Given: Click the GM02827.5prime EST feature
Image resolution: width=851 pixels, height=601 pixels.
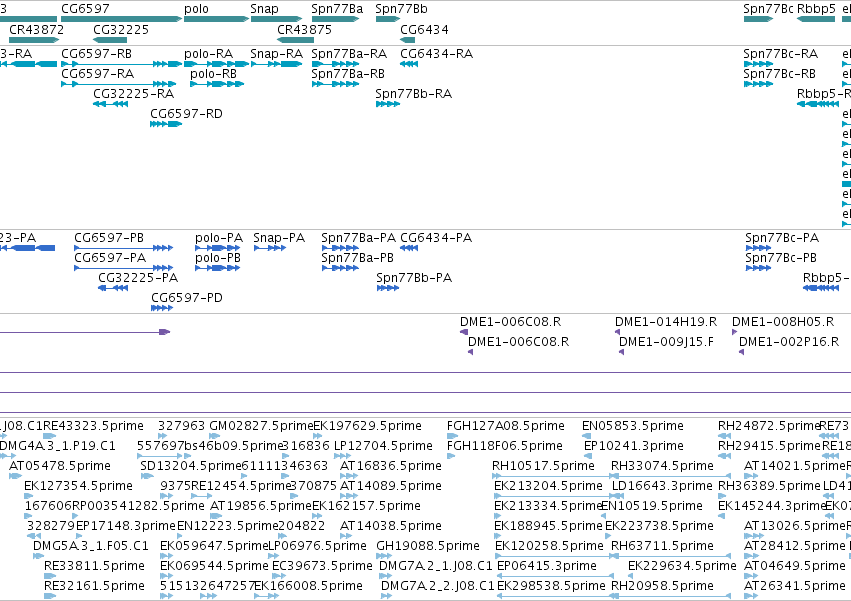Looking at the screenshot, I should pyautogui.click(x=215, y=436).
